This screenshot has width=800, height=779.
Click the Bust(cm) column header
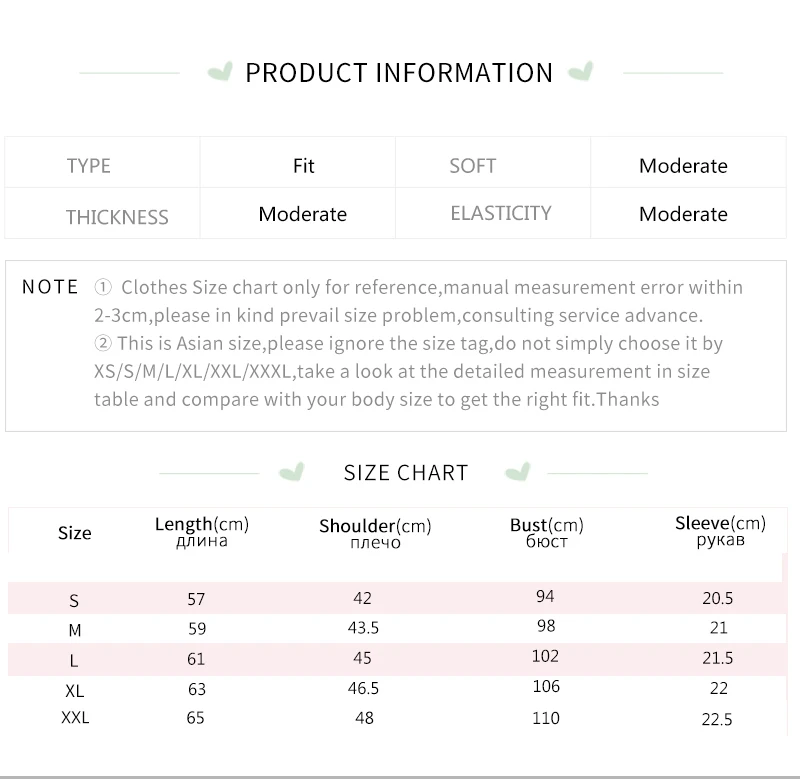pos(546,532)
